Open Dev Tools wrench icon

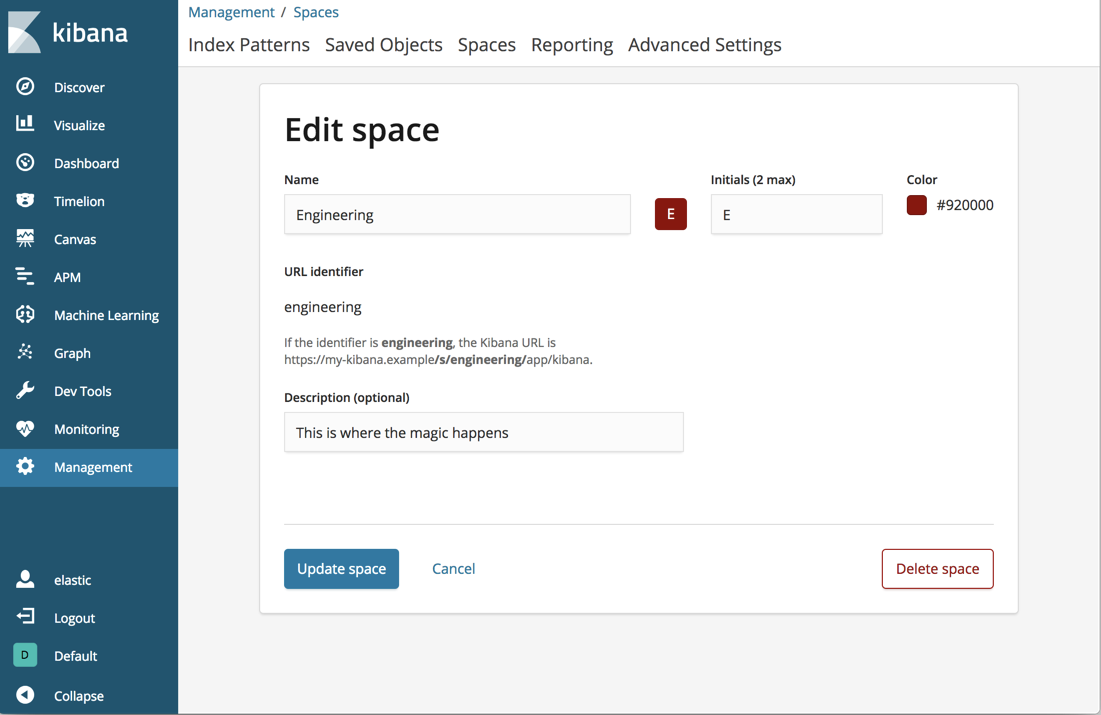(25, 391)
